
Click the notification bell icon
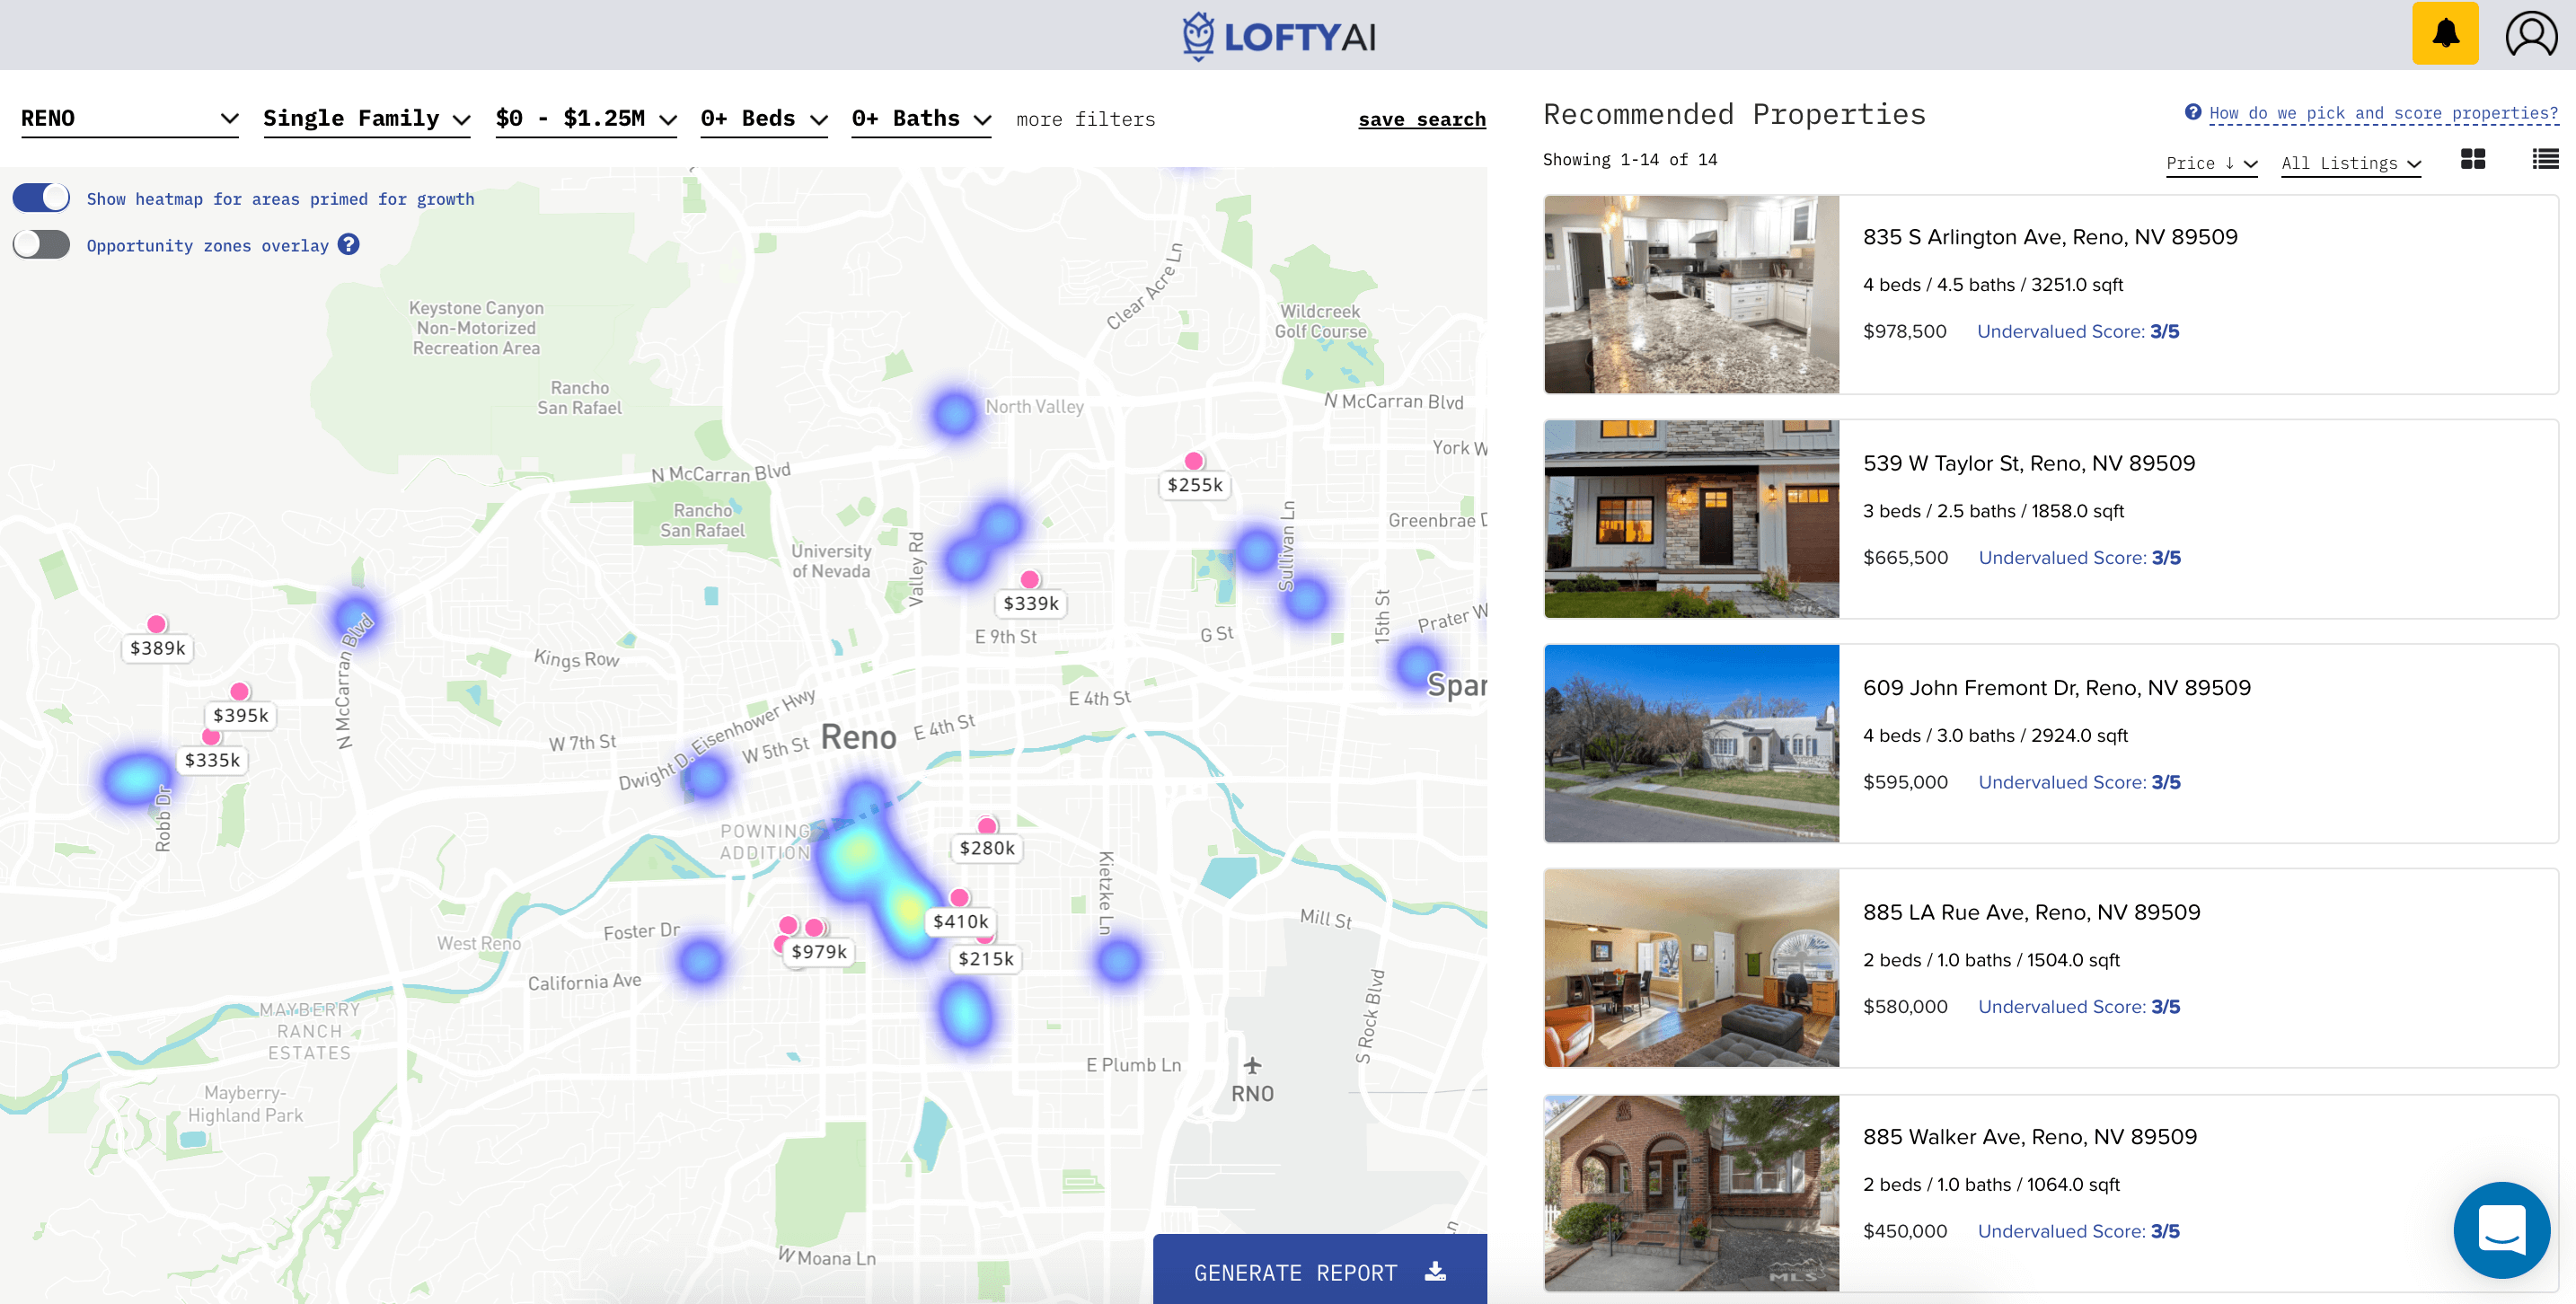click(x=2445, y=34)
